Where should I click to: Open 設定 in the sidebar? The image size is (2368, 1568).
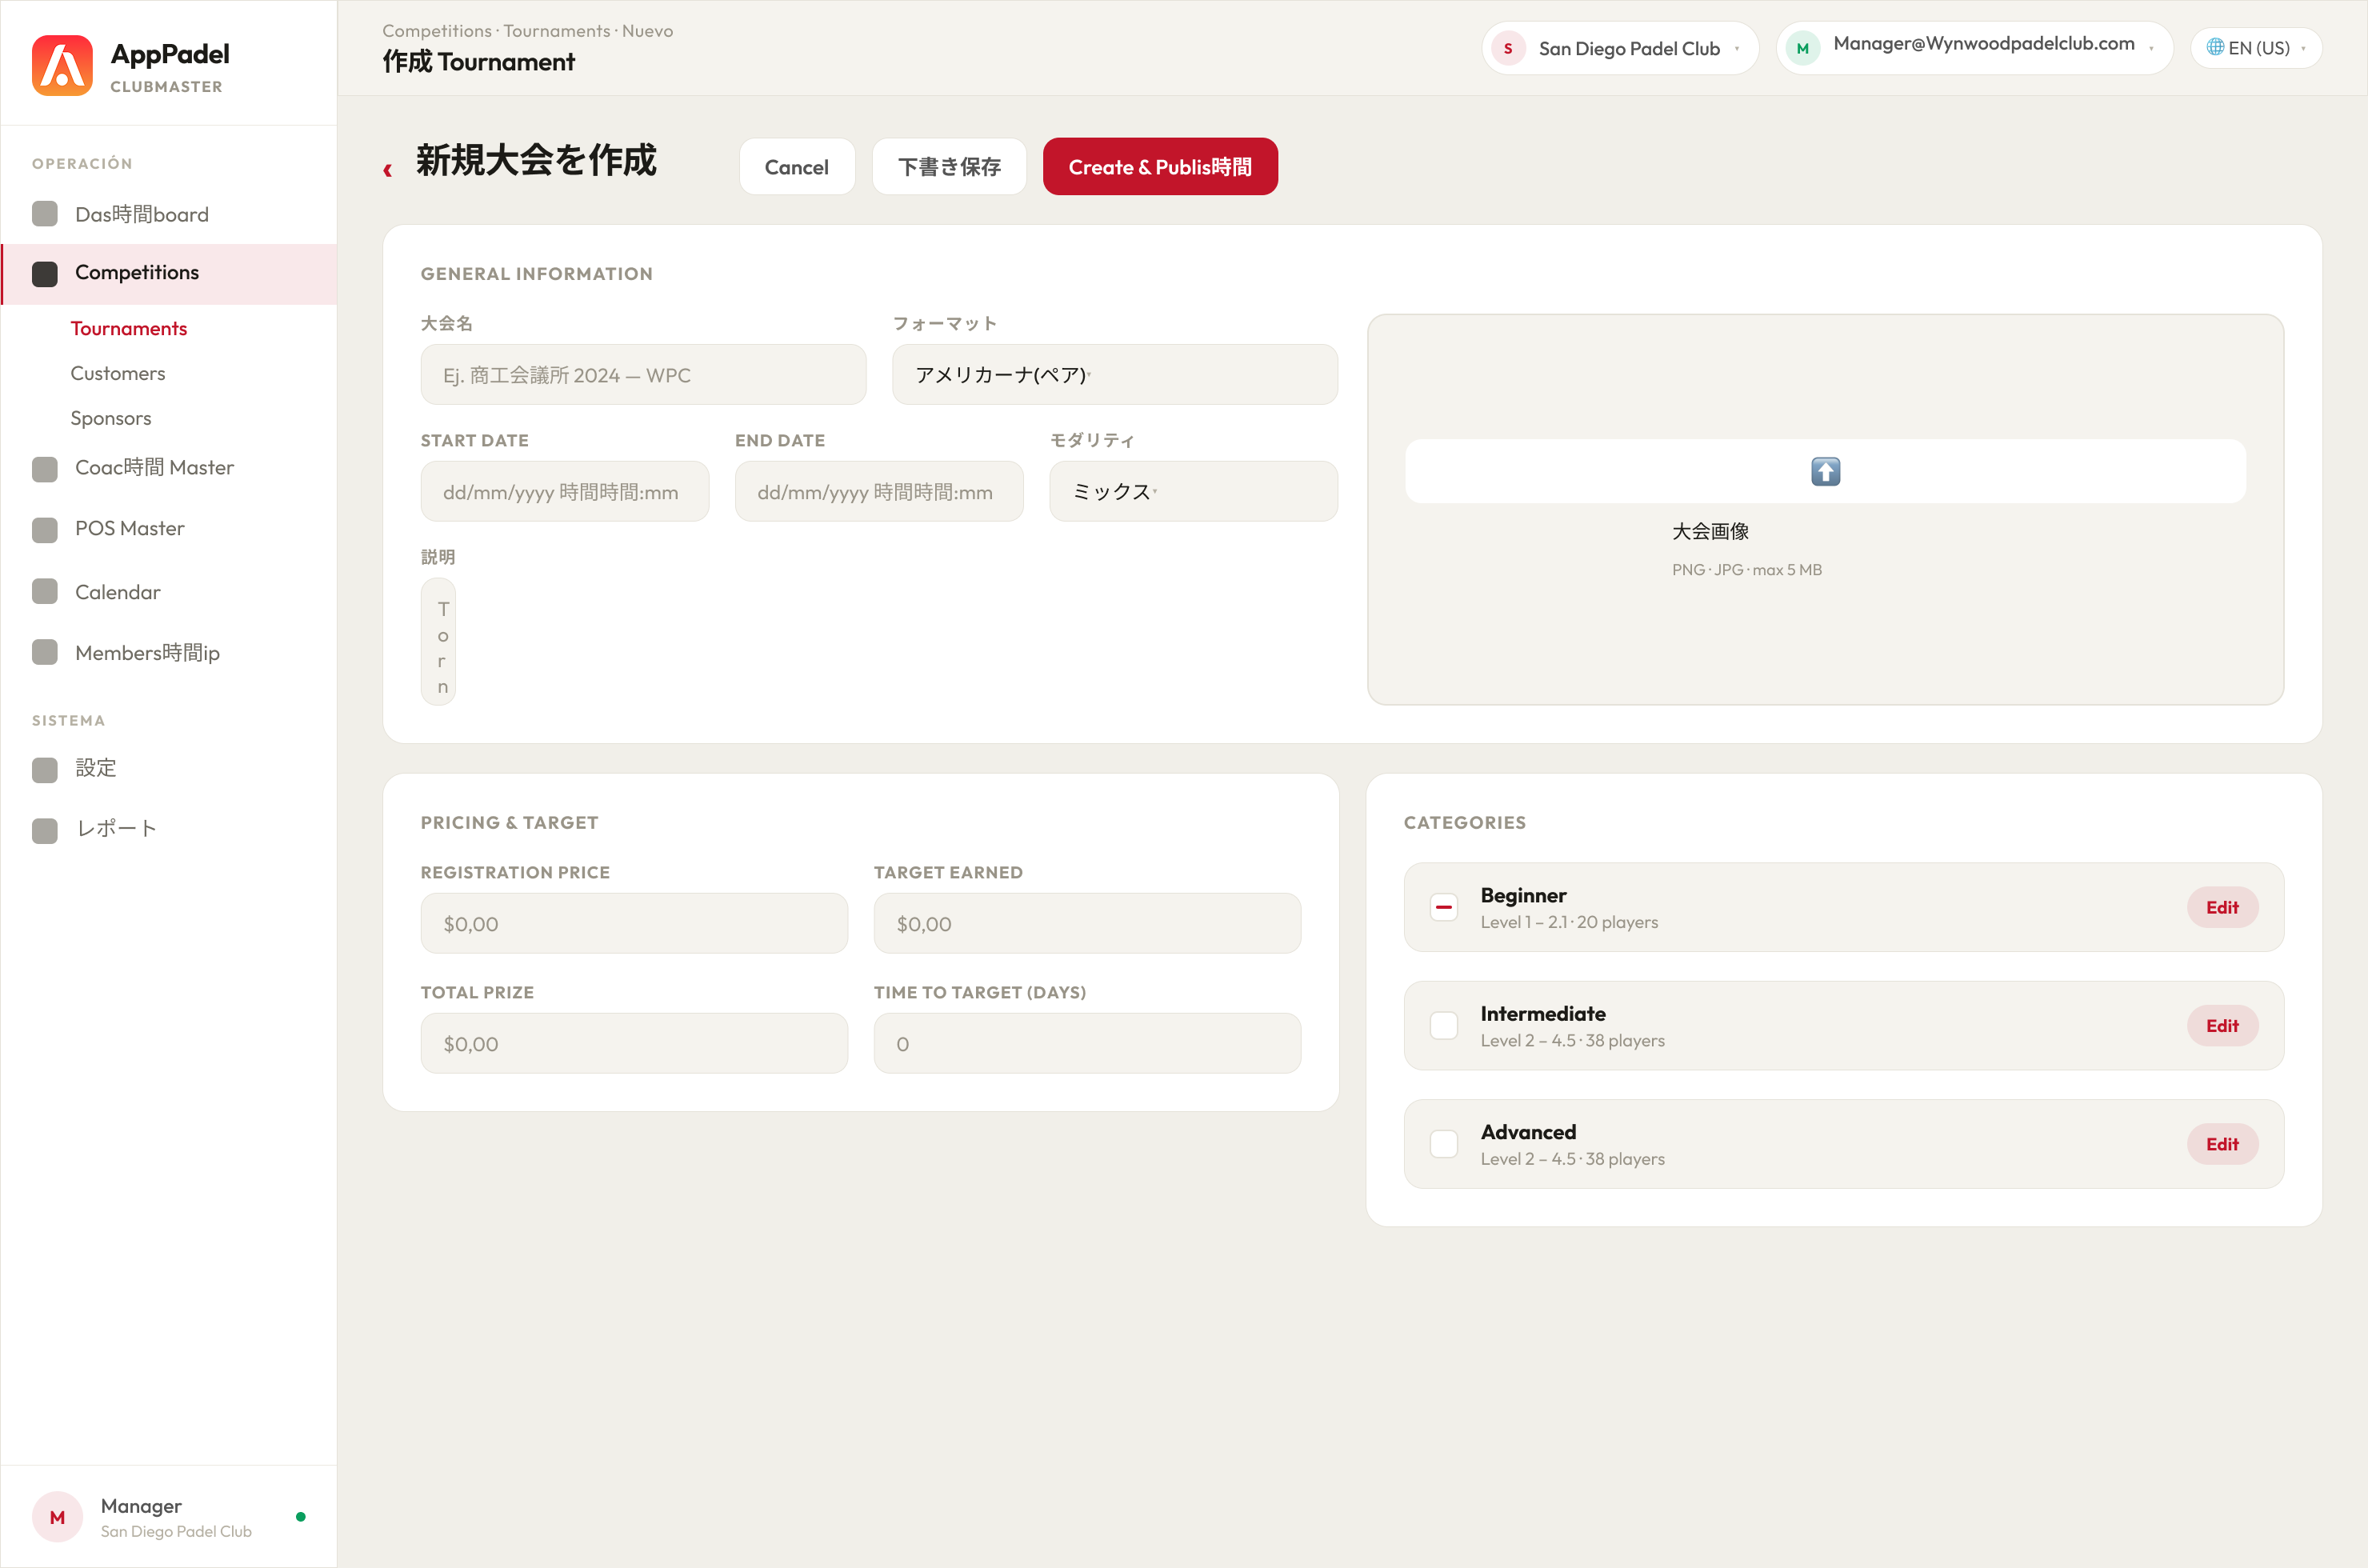coord(168,768)
